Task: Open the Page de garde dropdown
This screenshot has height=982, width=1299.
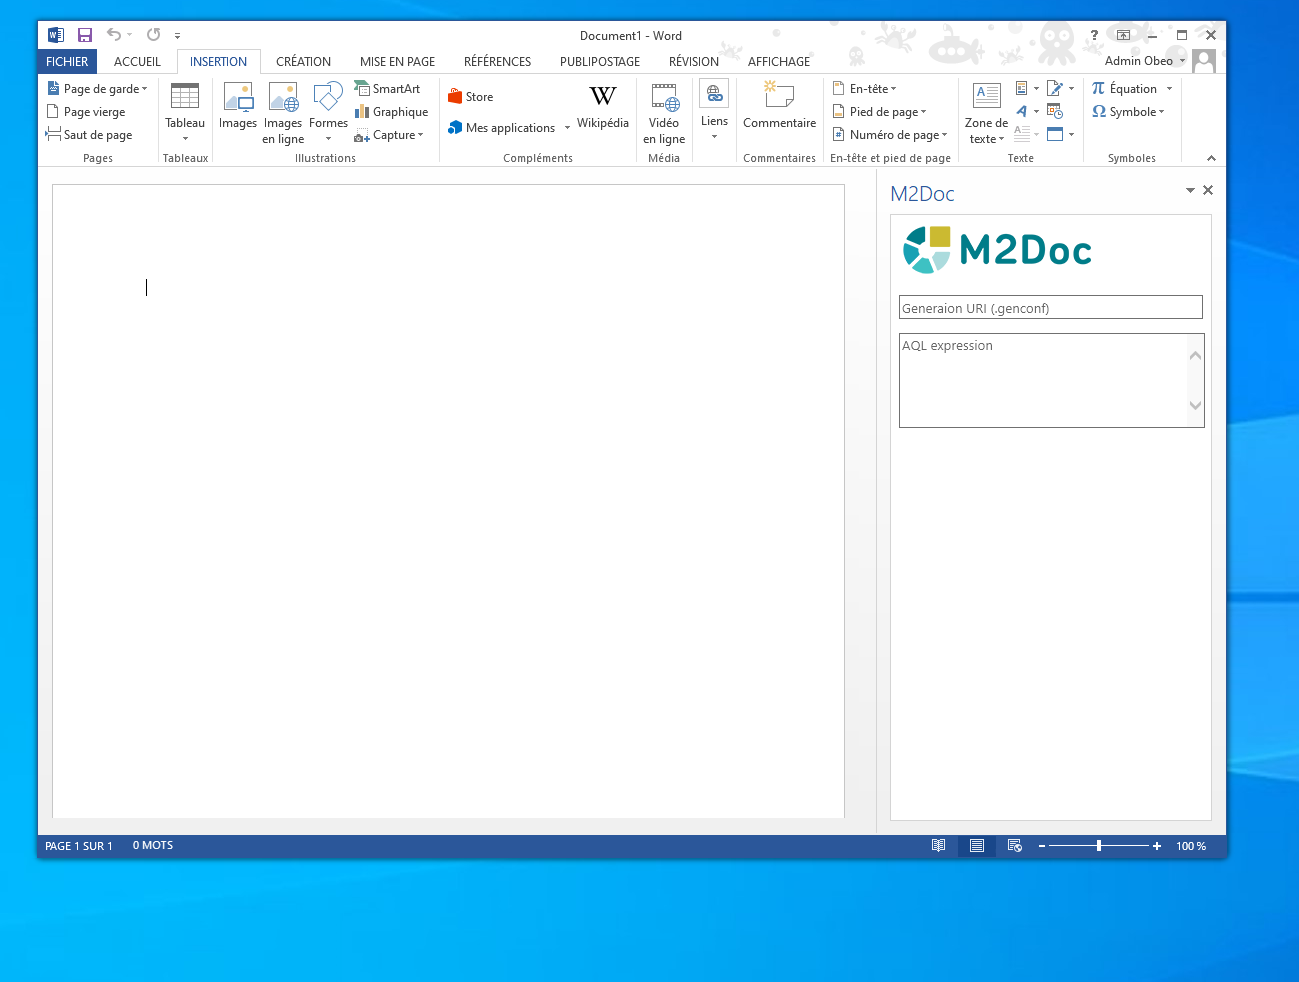Action: (97, 89)
